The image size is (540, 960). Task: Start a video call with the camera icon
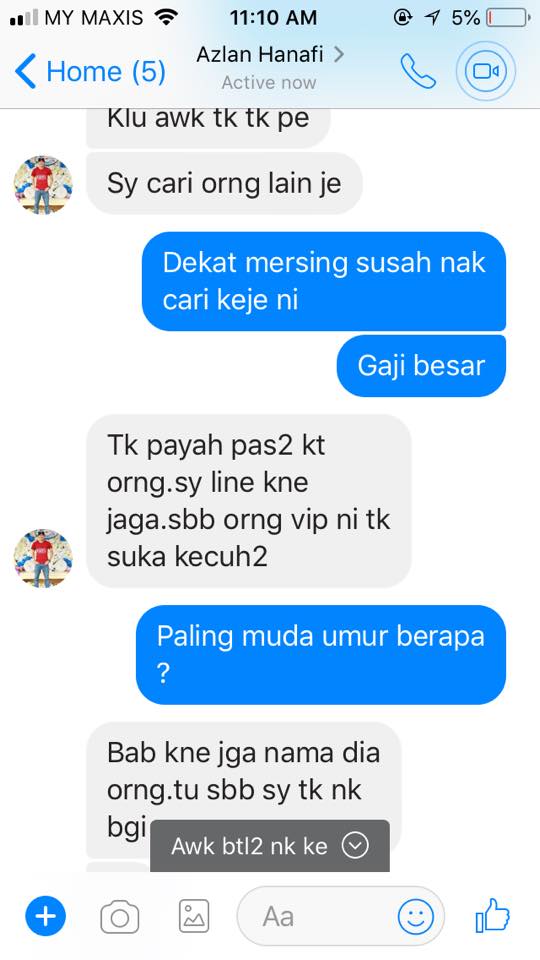(486, 72)
